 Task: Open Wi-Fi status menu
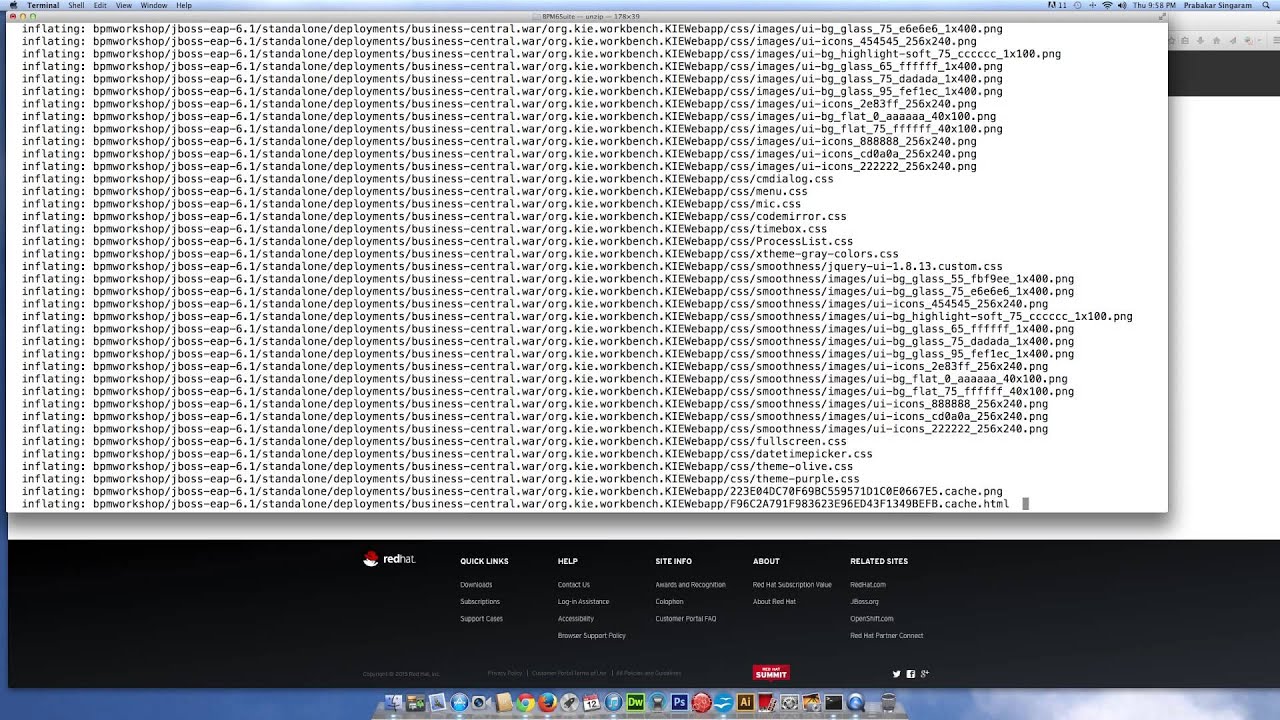pos(1107,6)
